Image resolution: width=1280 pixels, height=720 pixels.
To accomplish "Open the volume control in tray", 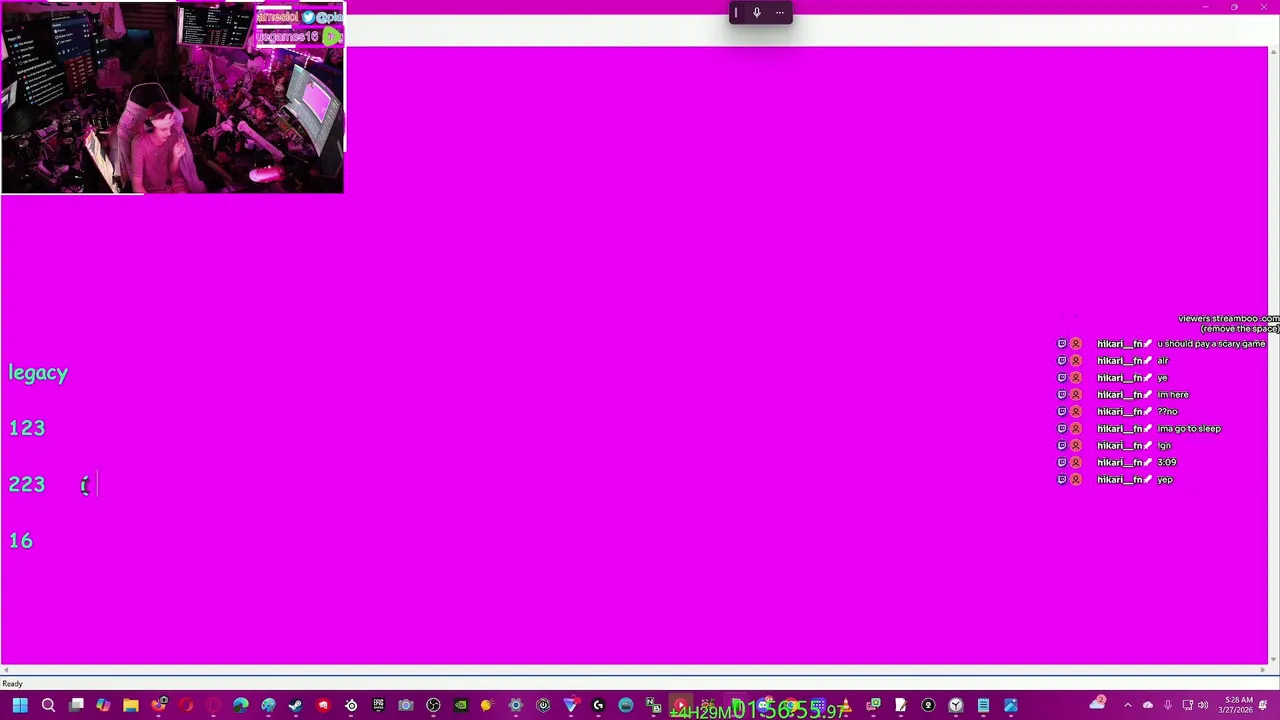I will (1203, 706).
